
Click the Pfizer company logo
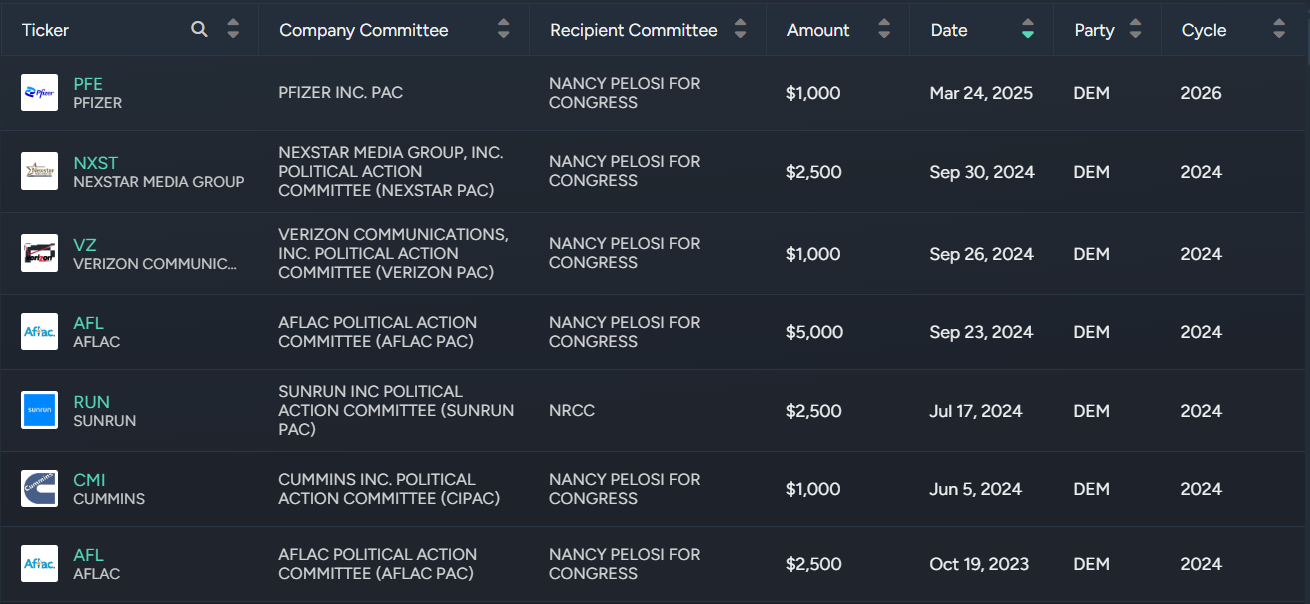pyautogui.click(x=40, y=93)
